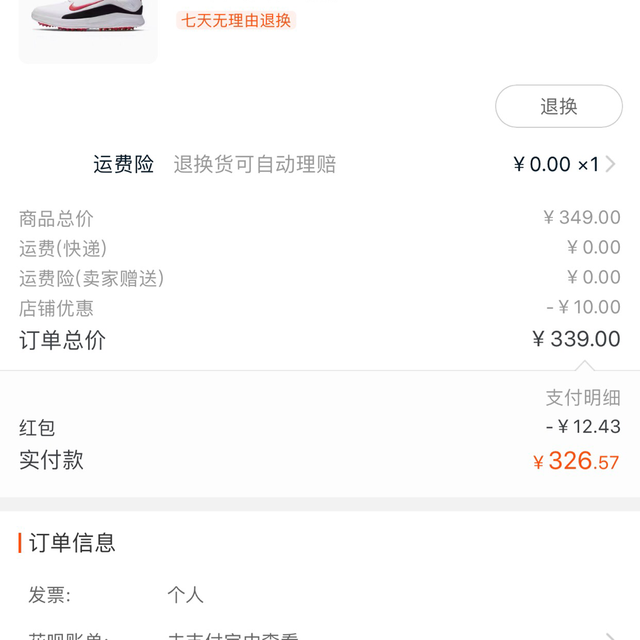Tap the 退换货可自动理赔 description text

254,164
